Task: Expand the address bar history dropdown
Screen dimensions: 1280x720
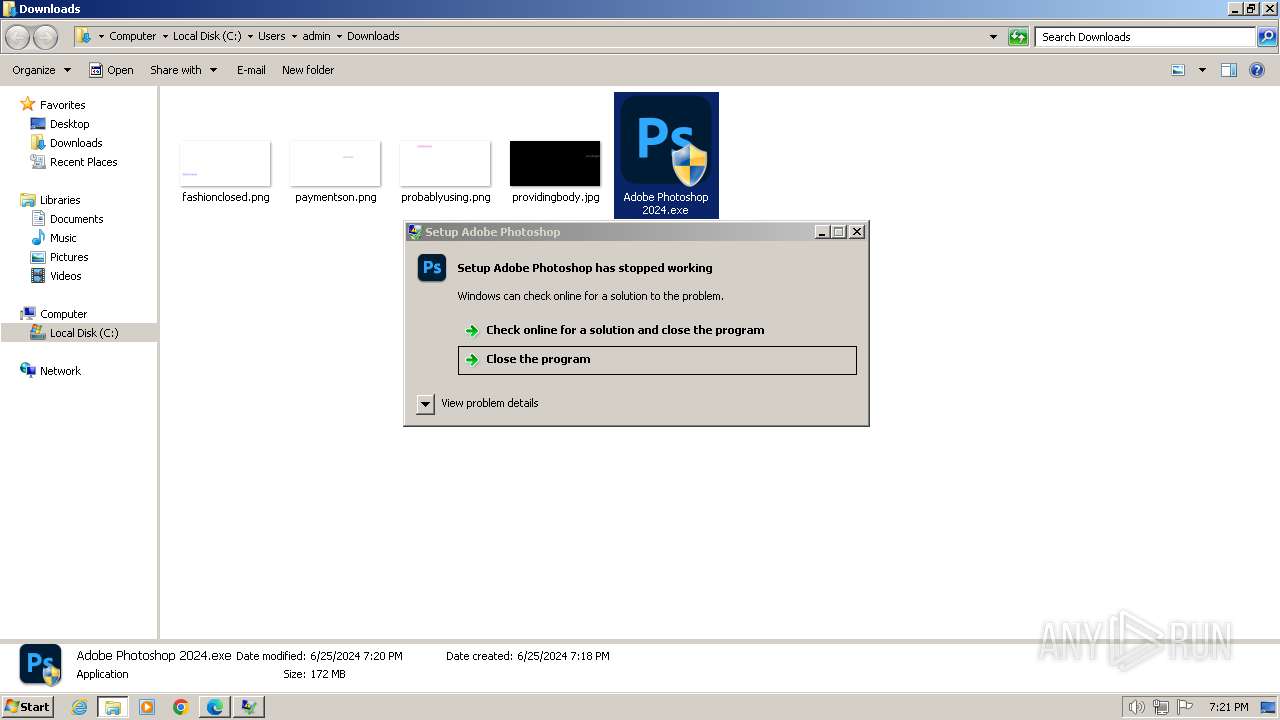Action: pyautogui.click(x=993, y=37)
